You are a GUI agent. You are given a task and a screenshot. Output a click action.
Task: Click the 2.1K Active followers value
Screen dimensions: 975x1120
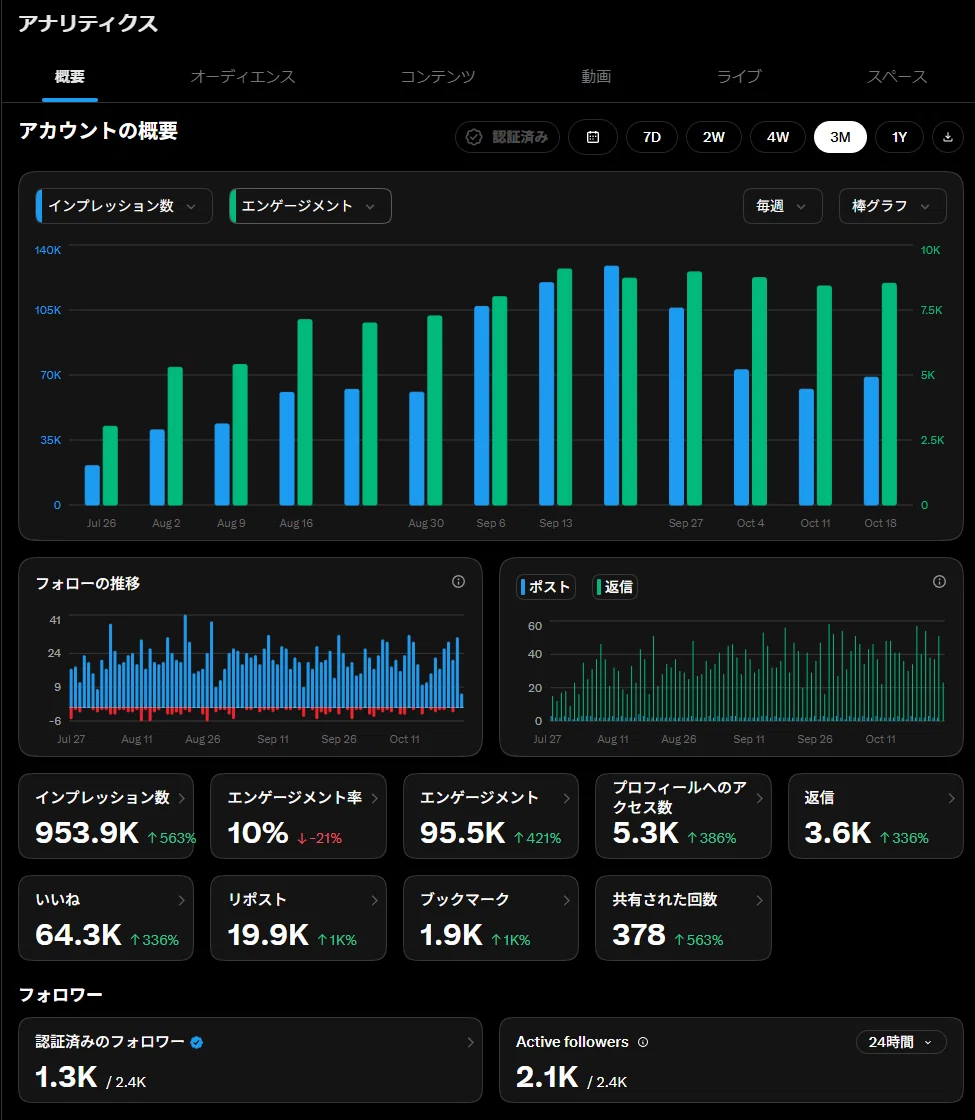[x=547, y=1077]
